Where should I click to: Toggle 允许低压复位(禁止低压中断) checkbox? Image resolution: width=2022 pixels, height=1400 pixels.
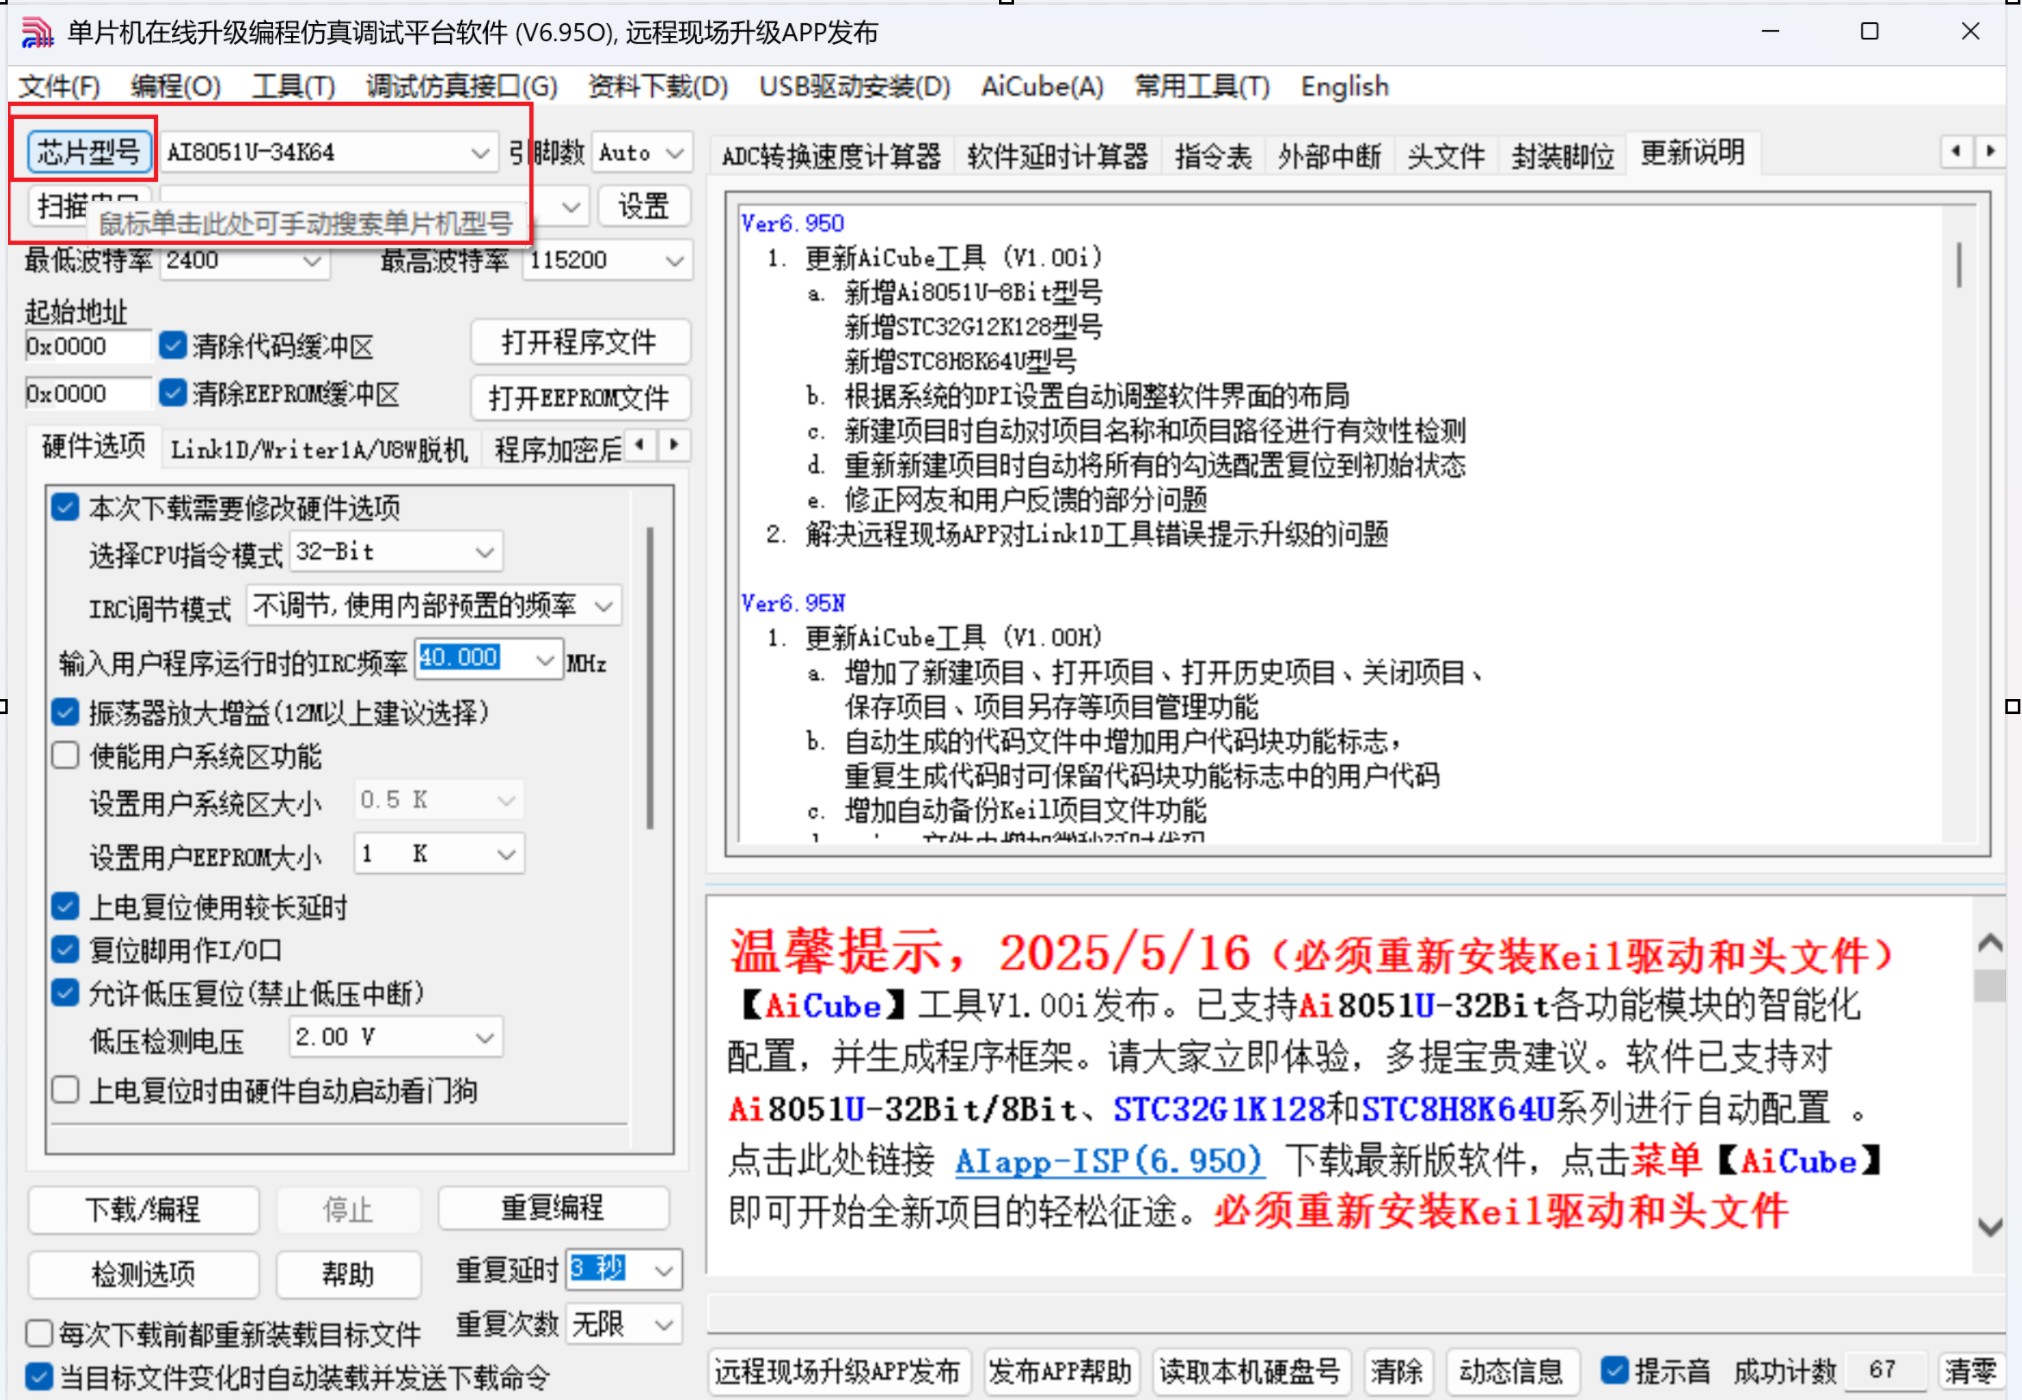click(65, 993)
